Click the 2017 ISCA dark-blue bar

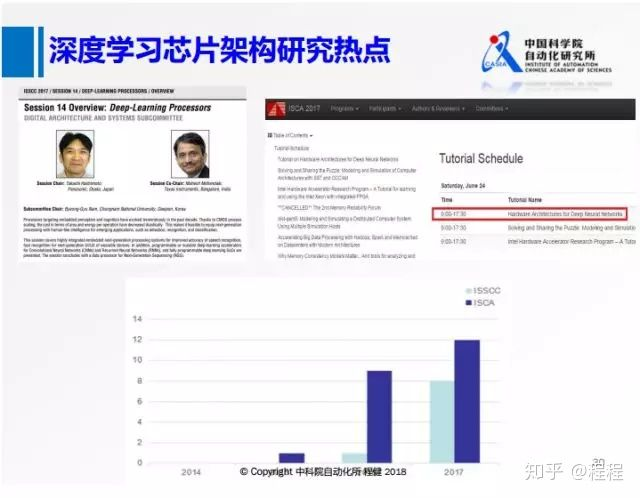467,401
